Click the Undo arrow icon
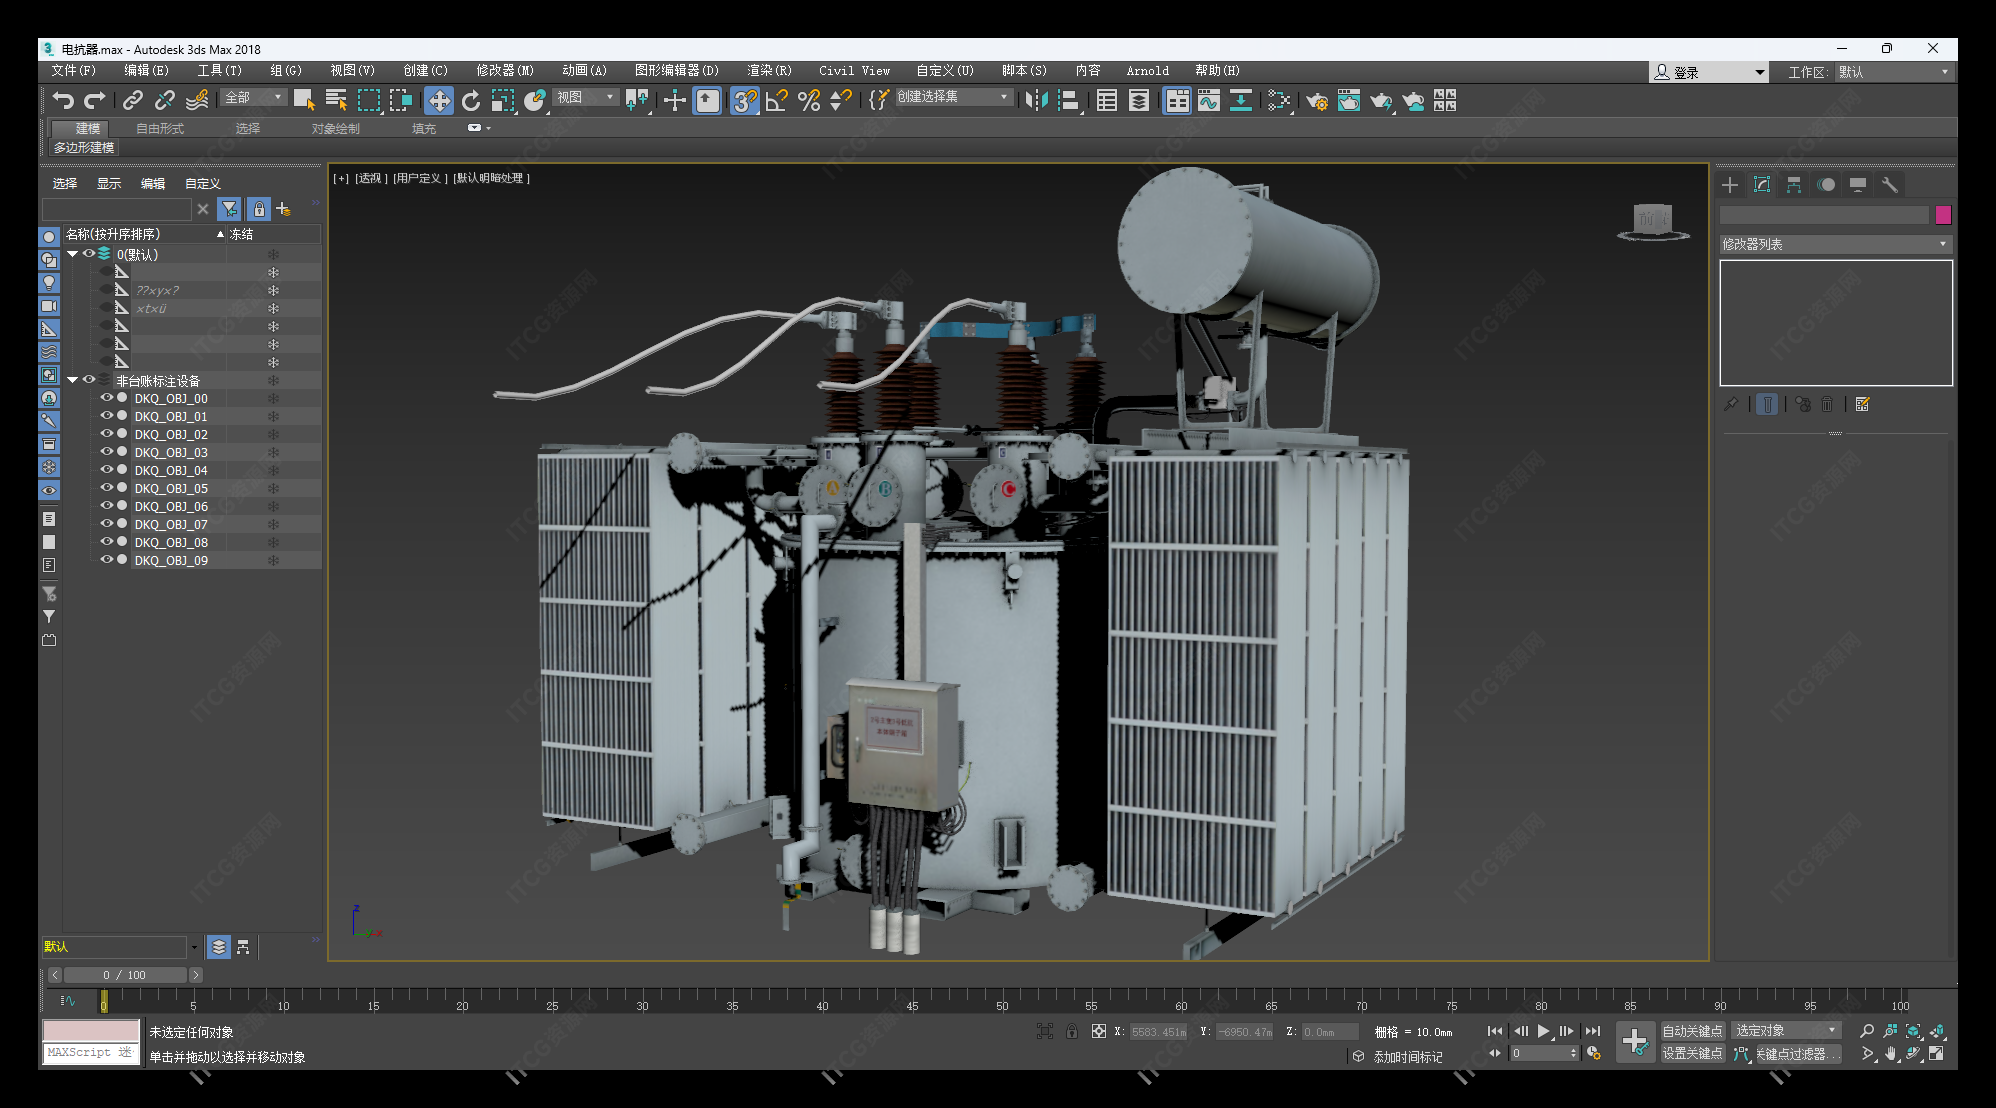 click(x=63, y=100)
